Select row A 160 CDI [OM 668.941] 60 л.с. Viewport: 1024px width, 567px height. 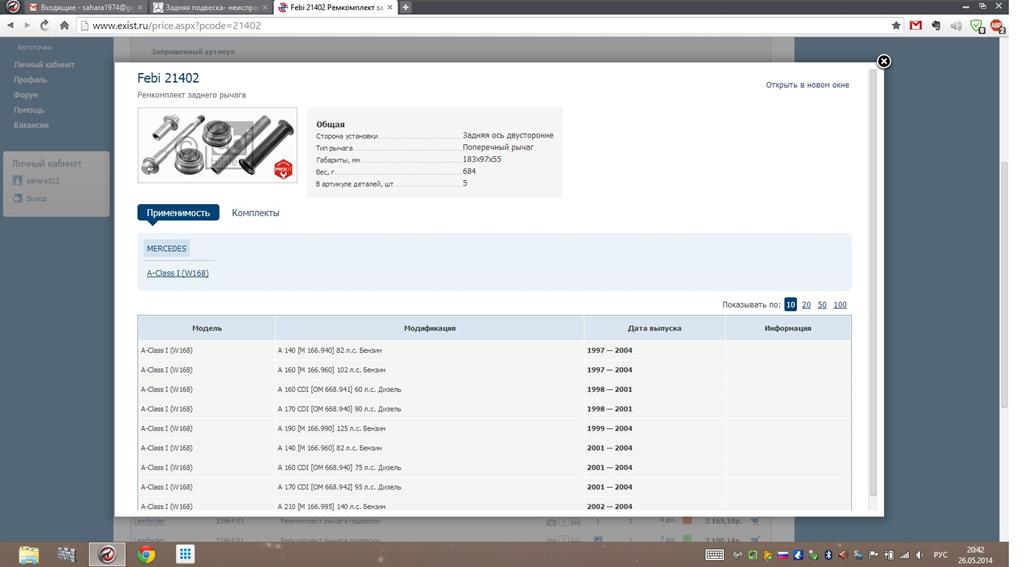pos(494,389)
